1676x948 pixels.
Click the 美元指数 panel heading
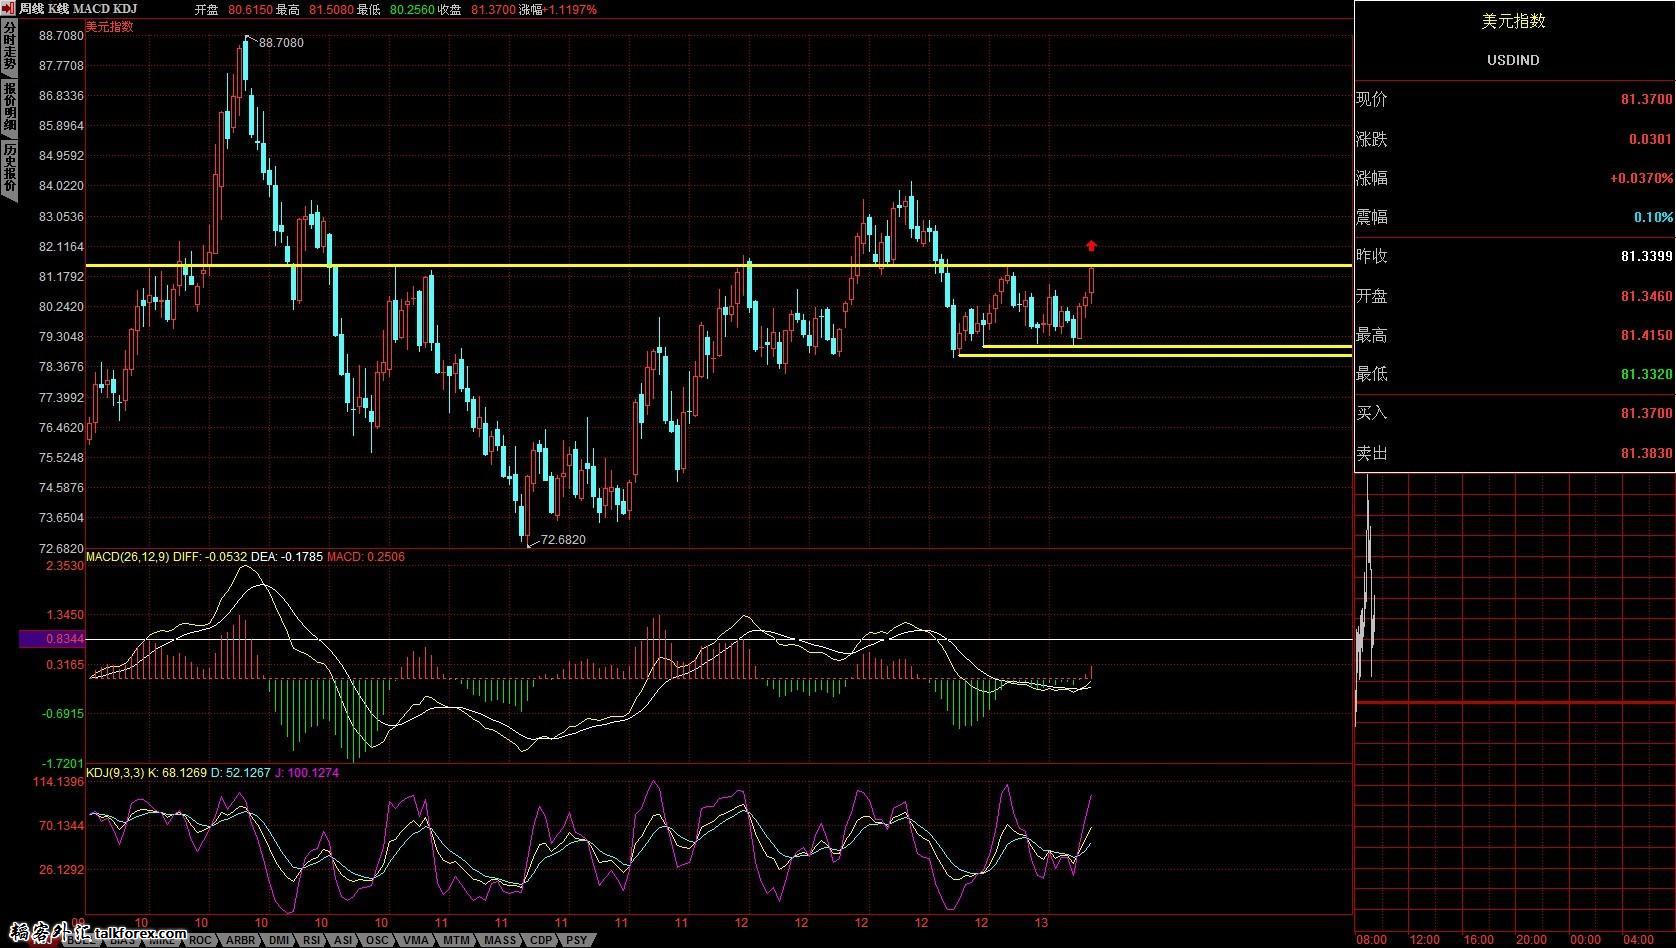1513,21
